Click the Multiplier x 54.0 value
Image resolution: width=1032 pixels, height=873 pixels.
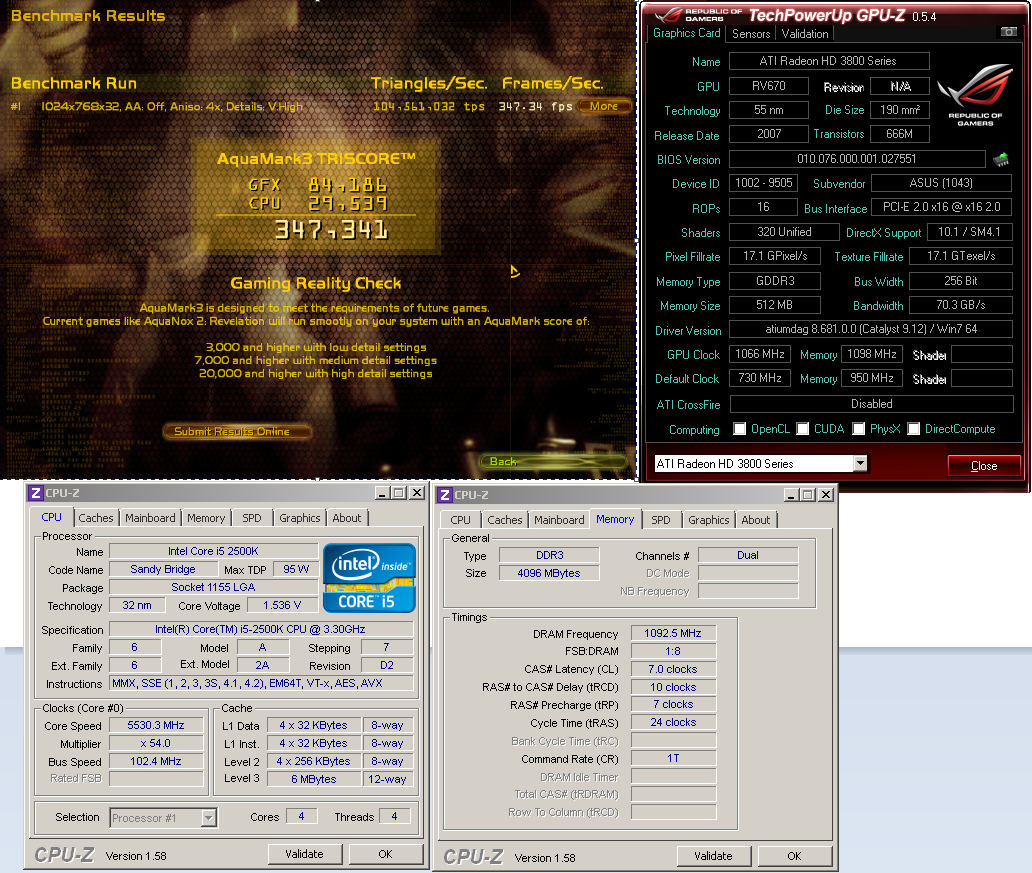tap(157, 743)
